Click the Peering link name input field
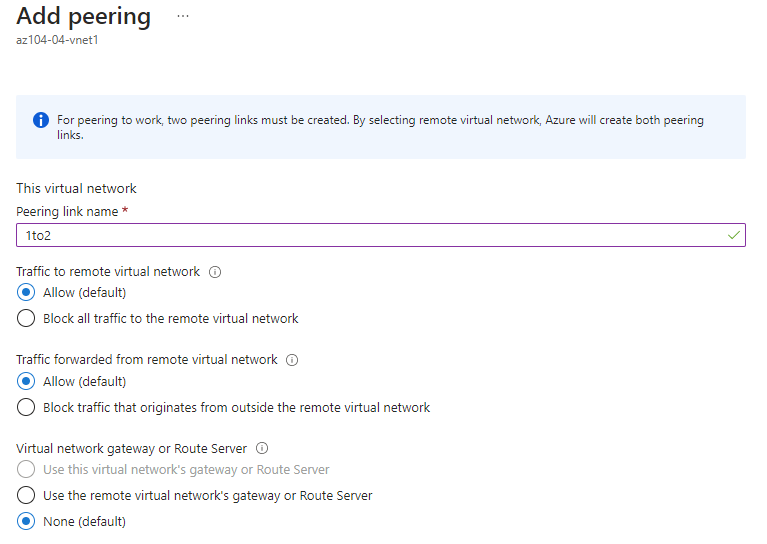The image size is (767, 544). [x=381, y=235]
